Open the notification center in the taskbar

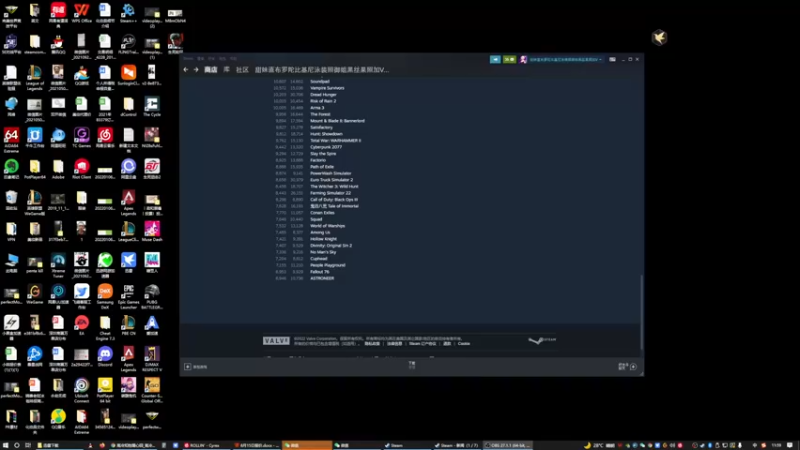[x=790, y=445]
